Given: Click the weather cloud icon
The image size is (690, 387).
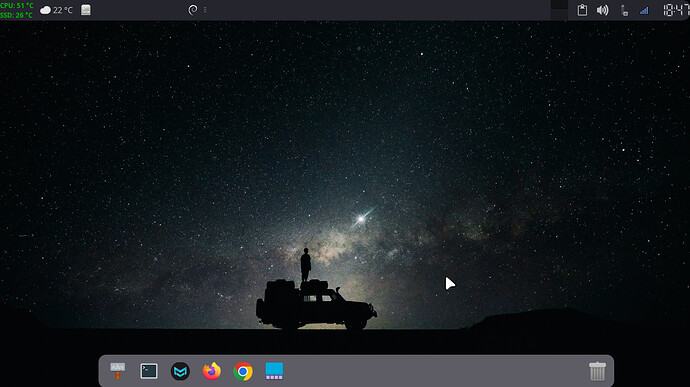Looking at the screenshot, I should pos(45,10).
